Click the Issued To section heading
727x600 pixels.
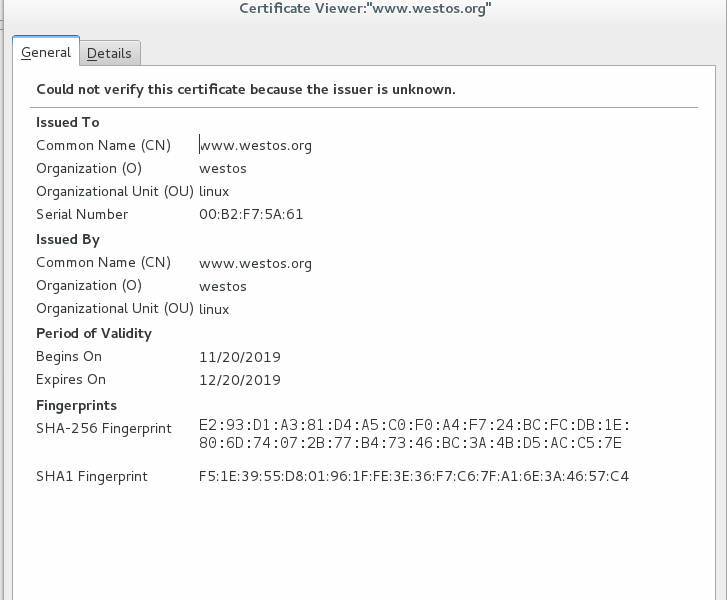point(68,122)
